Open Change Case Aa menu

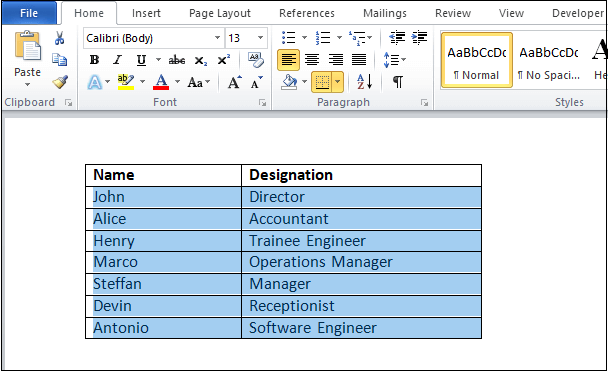(x=199, y=82)
